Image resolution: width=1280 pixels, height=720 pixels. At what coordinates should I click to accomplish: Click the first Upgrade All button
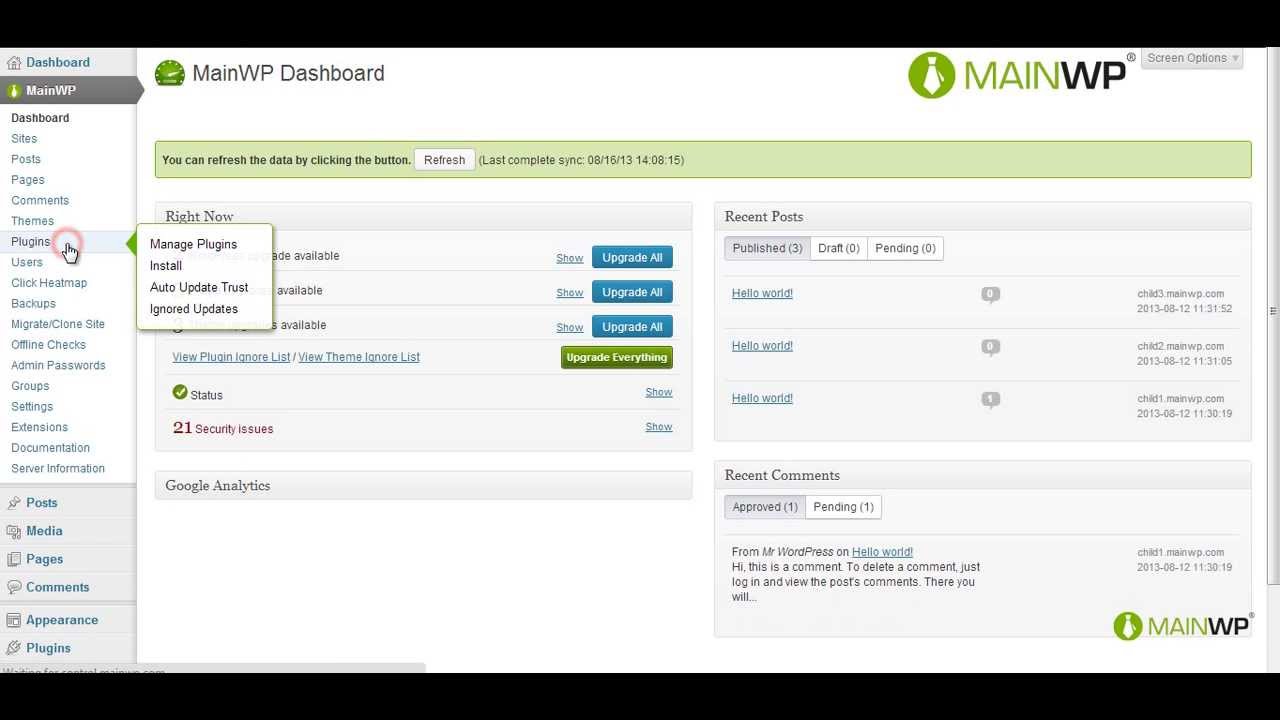[x=632, y=257]
